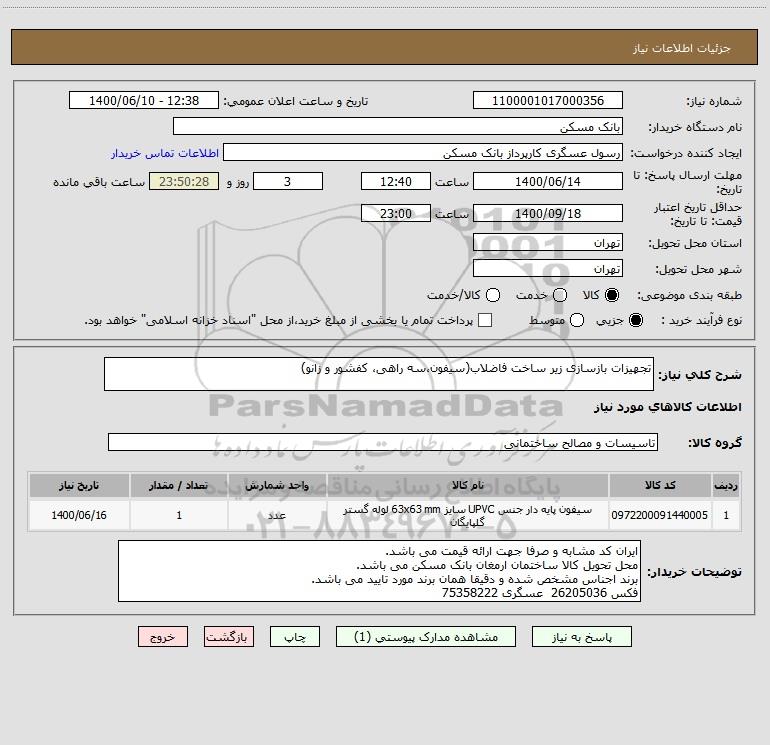Image resolution: width=770 pixels, height=745 pixels.
Task: Click the شهر محل تحویل field تهران
Action: pos(548,269)
